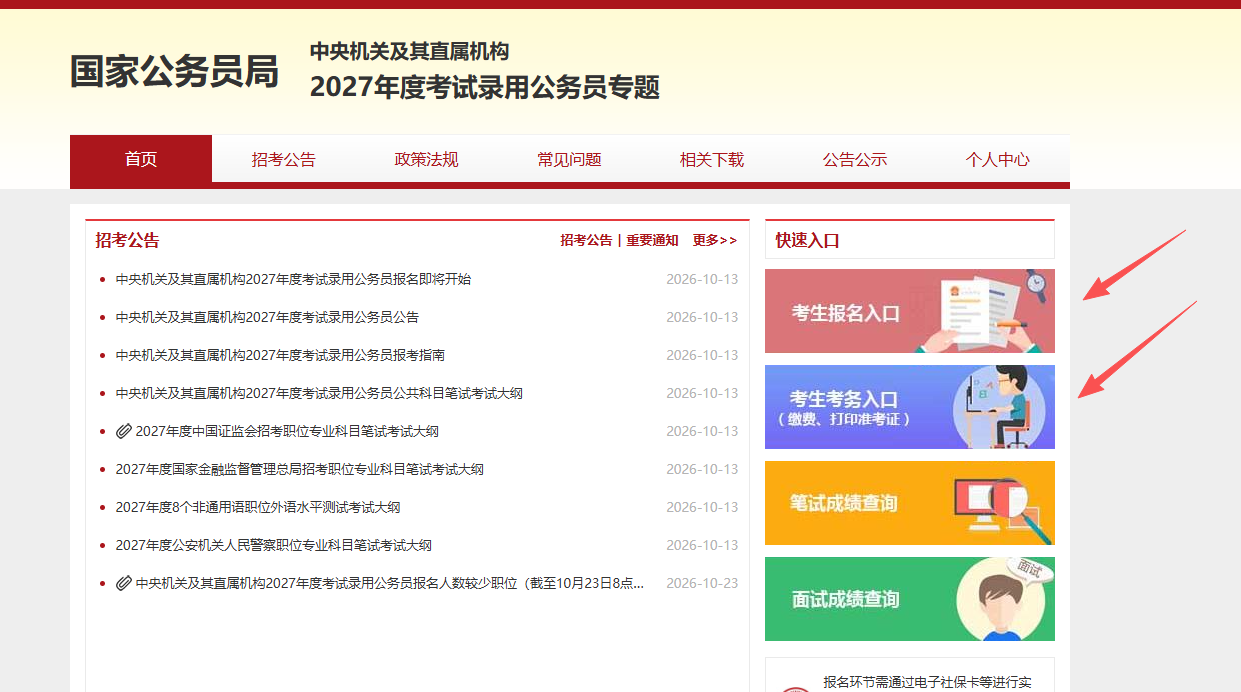This screenshot has width=1241, height=692.
Task: Switch to the 重要通知 list
Action: [x=652, y=240]
